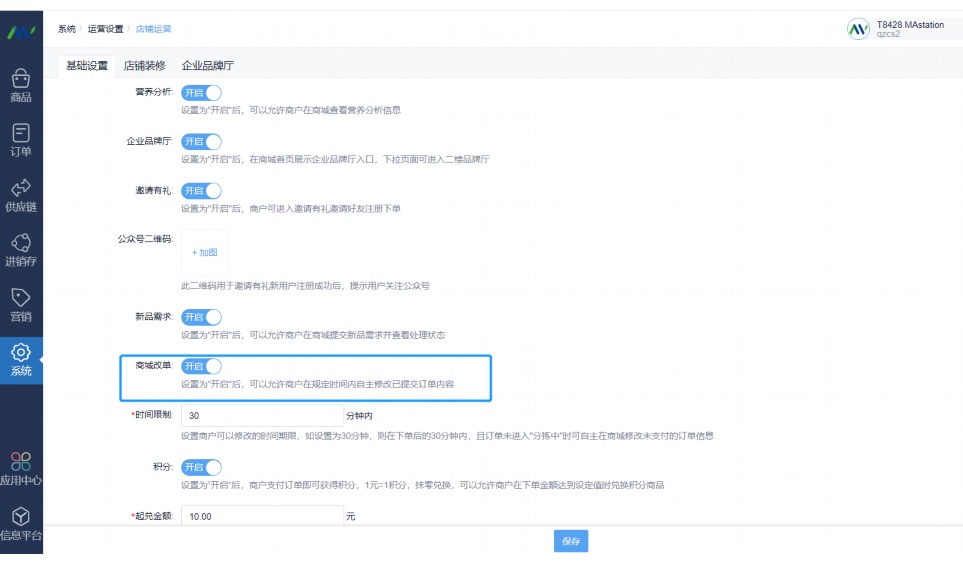Click the 时间限制 input field
The width and height of the screenshot is (963, 564).
pyautogui.click(x=262, y=415)
